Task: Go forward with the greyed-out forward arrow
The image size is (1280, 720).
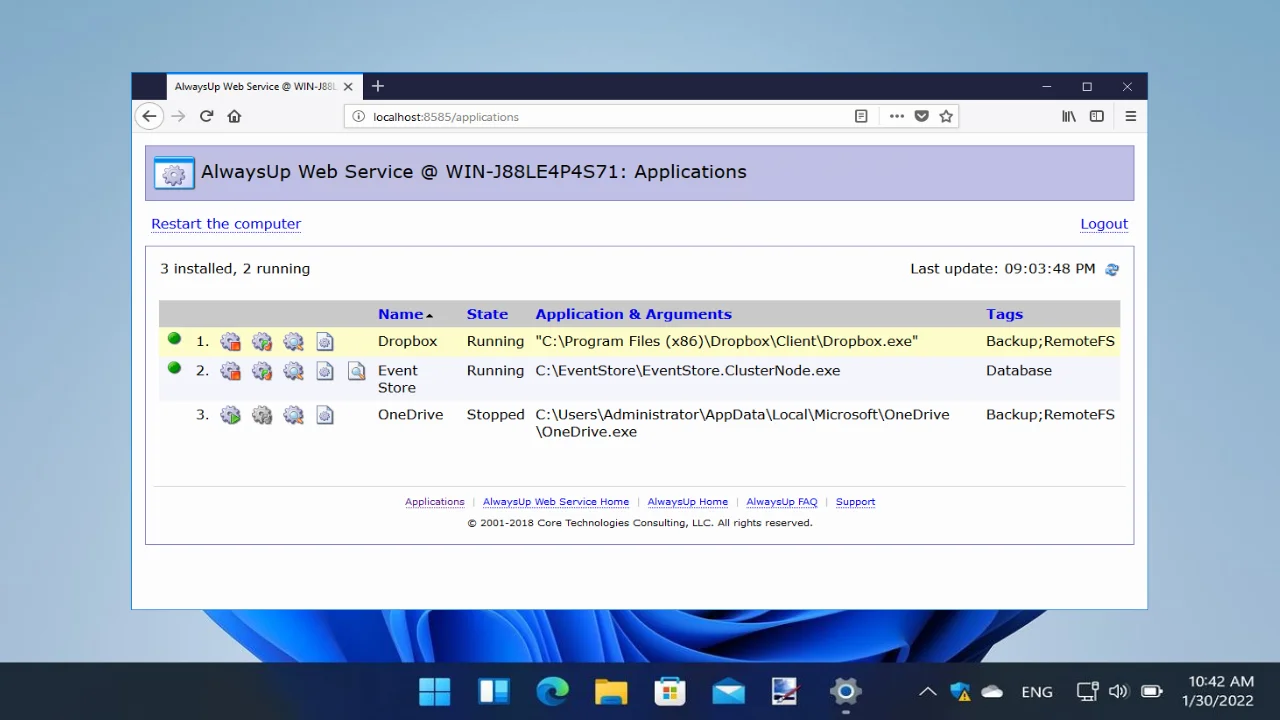Action: [178, 116]
